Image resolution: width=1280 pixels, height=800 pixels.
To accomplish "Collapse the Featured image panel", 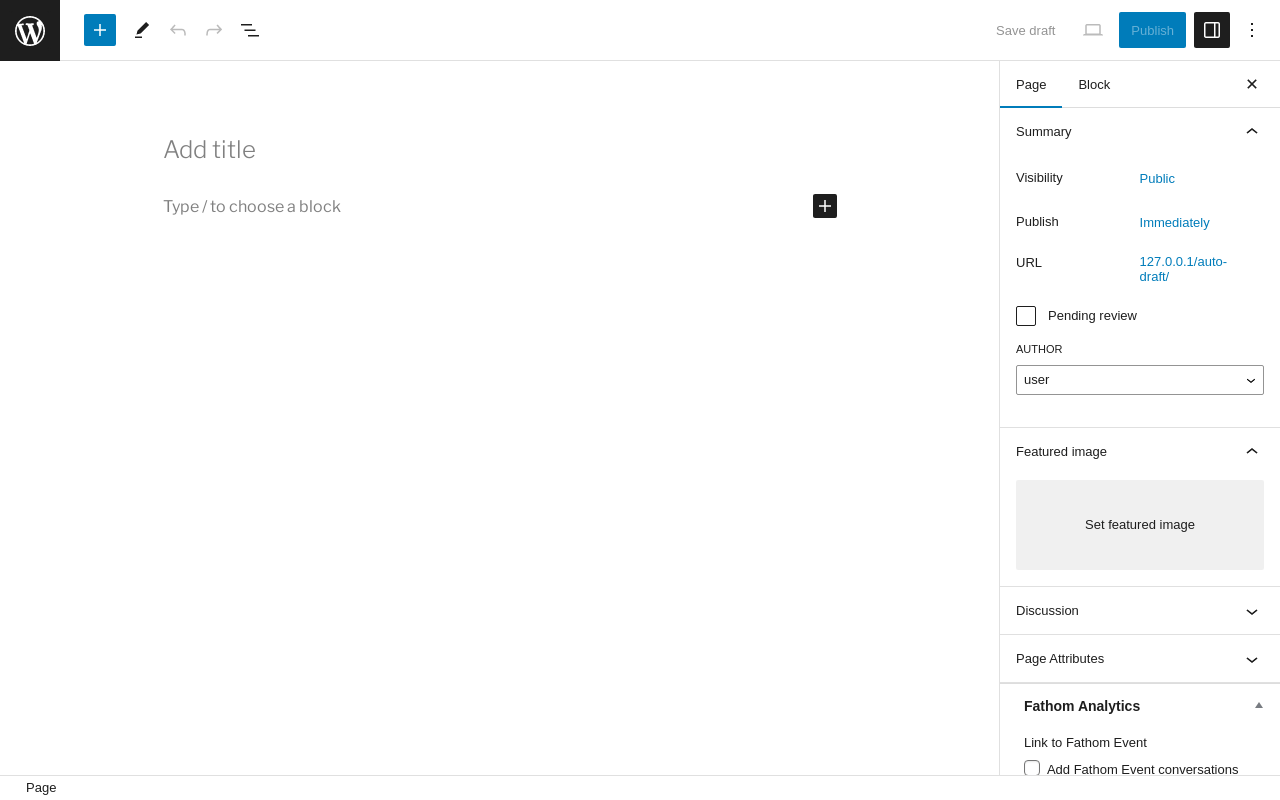I will pos(1140,451).
